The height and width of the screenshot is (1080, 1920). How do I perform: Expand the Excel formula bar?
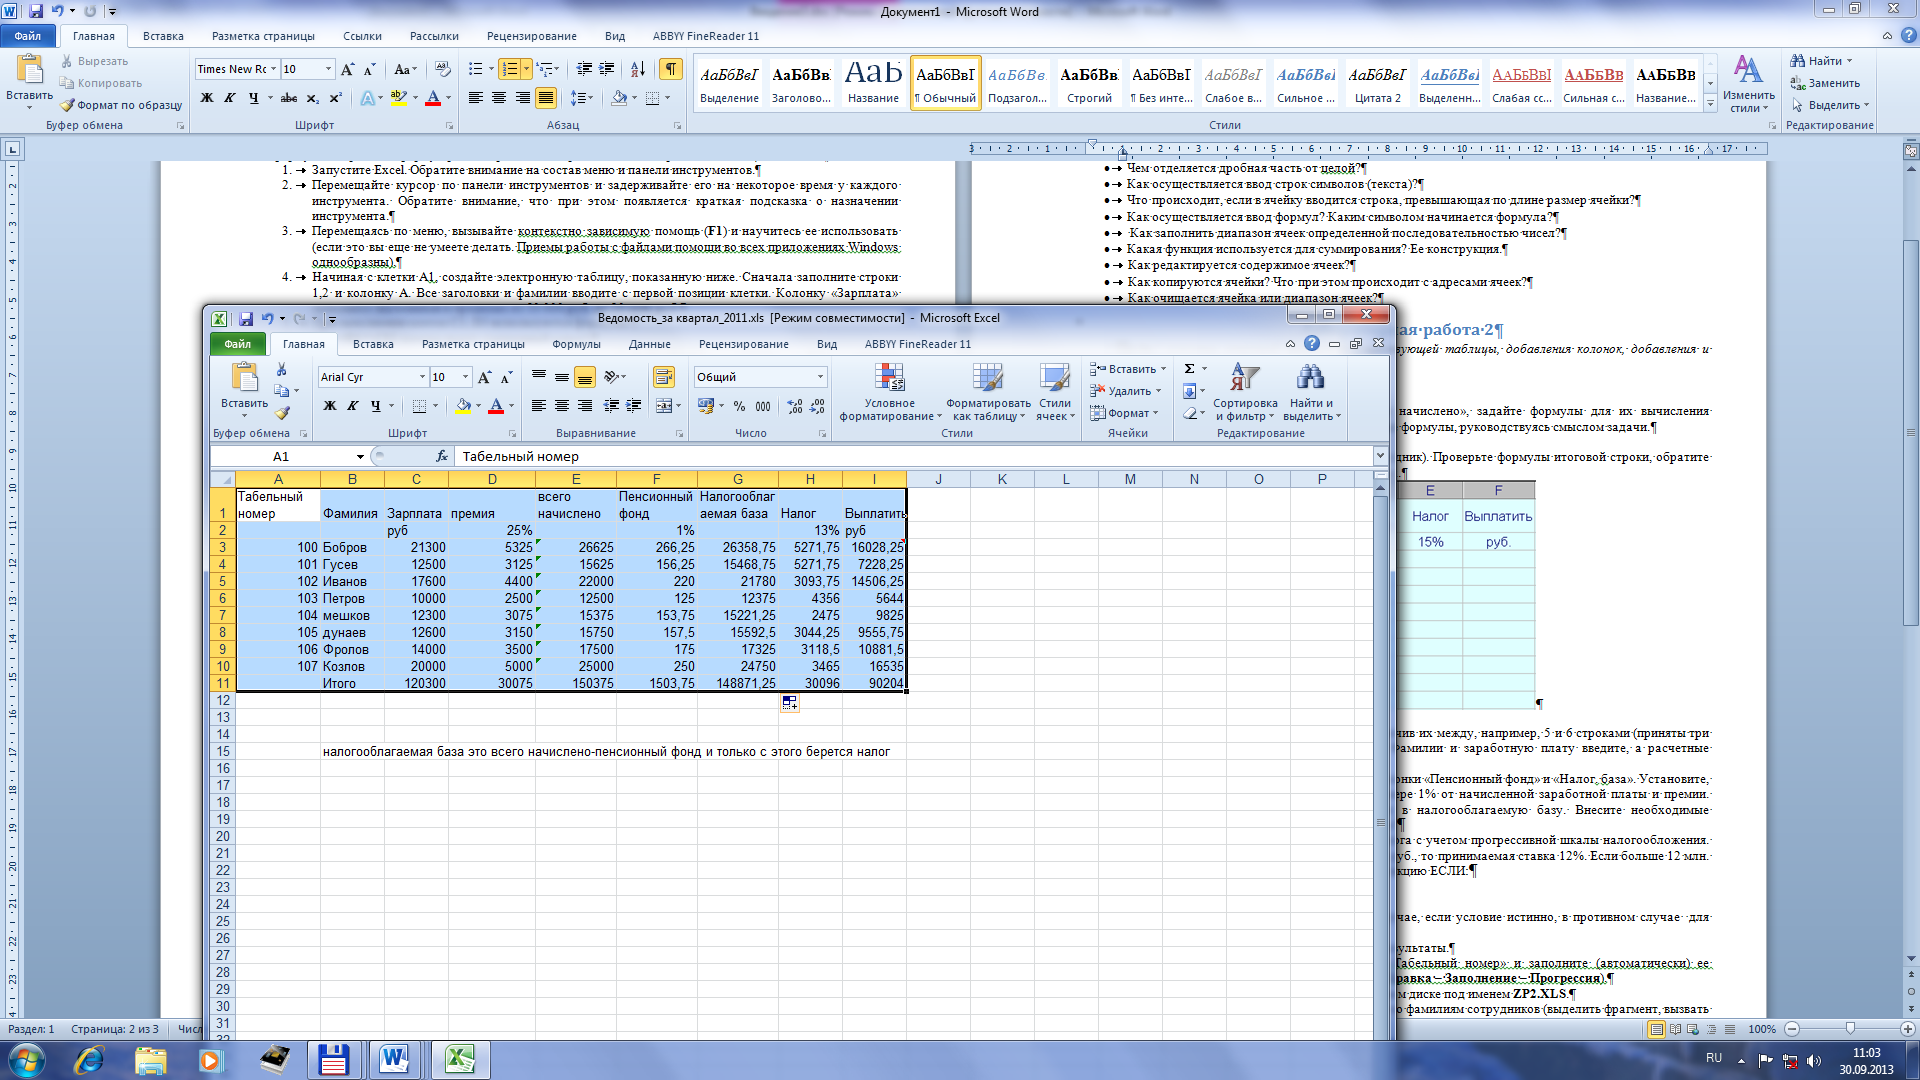[1380, 456]
